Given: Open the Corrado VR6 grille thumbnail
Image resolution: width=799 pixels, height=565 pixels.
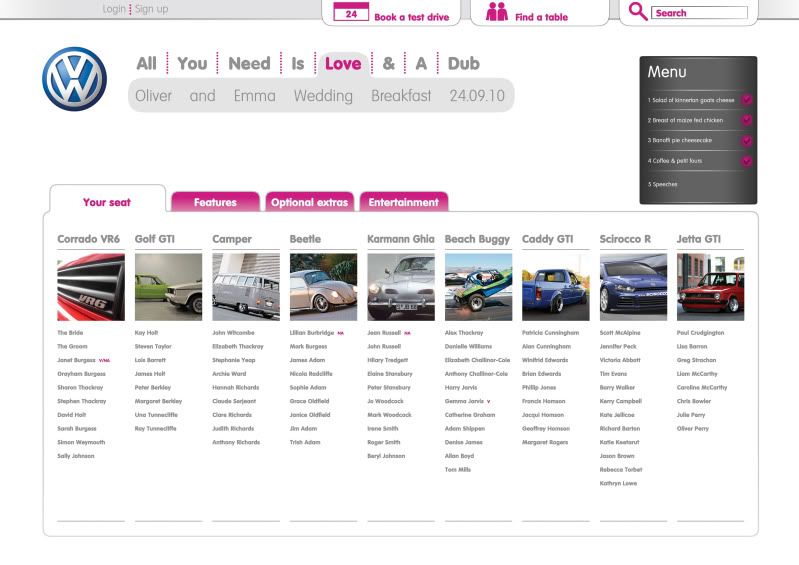Looking at the screenshot, I should tap(91, 287).
